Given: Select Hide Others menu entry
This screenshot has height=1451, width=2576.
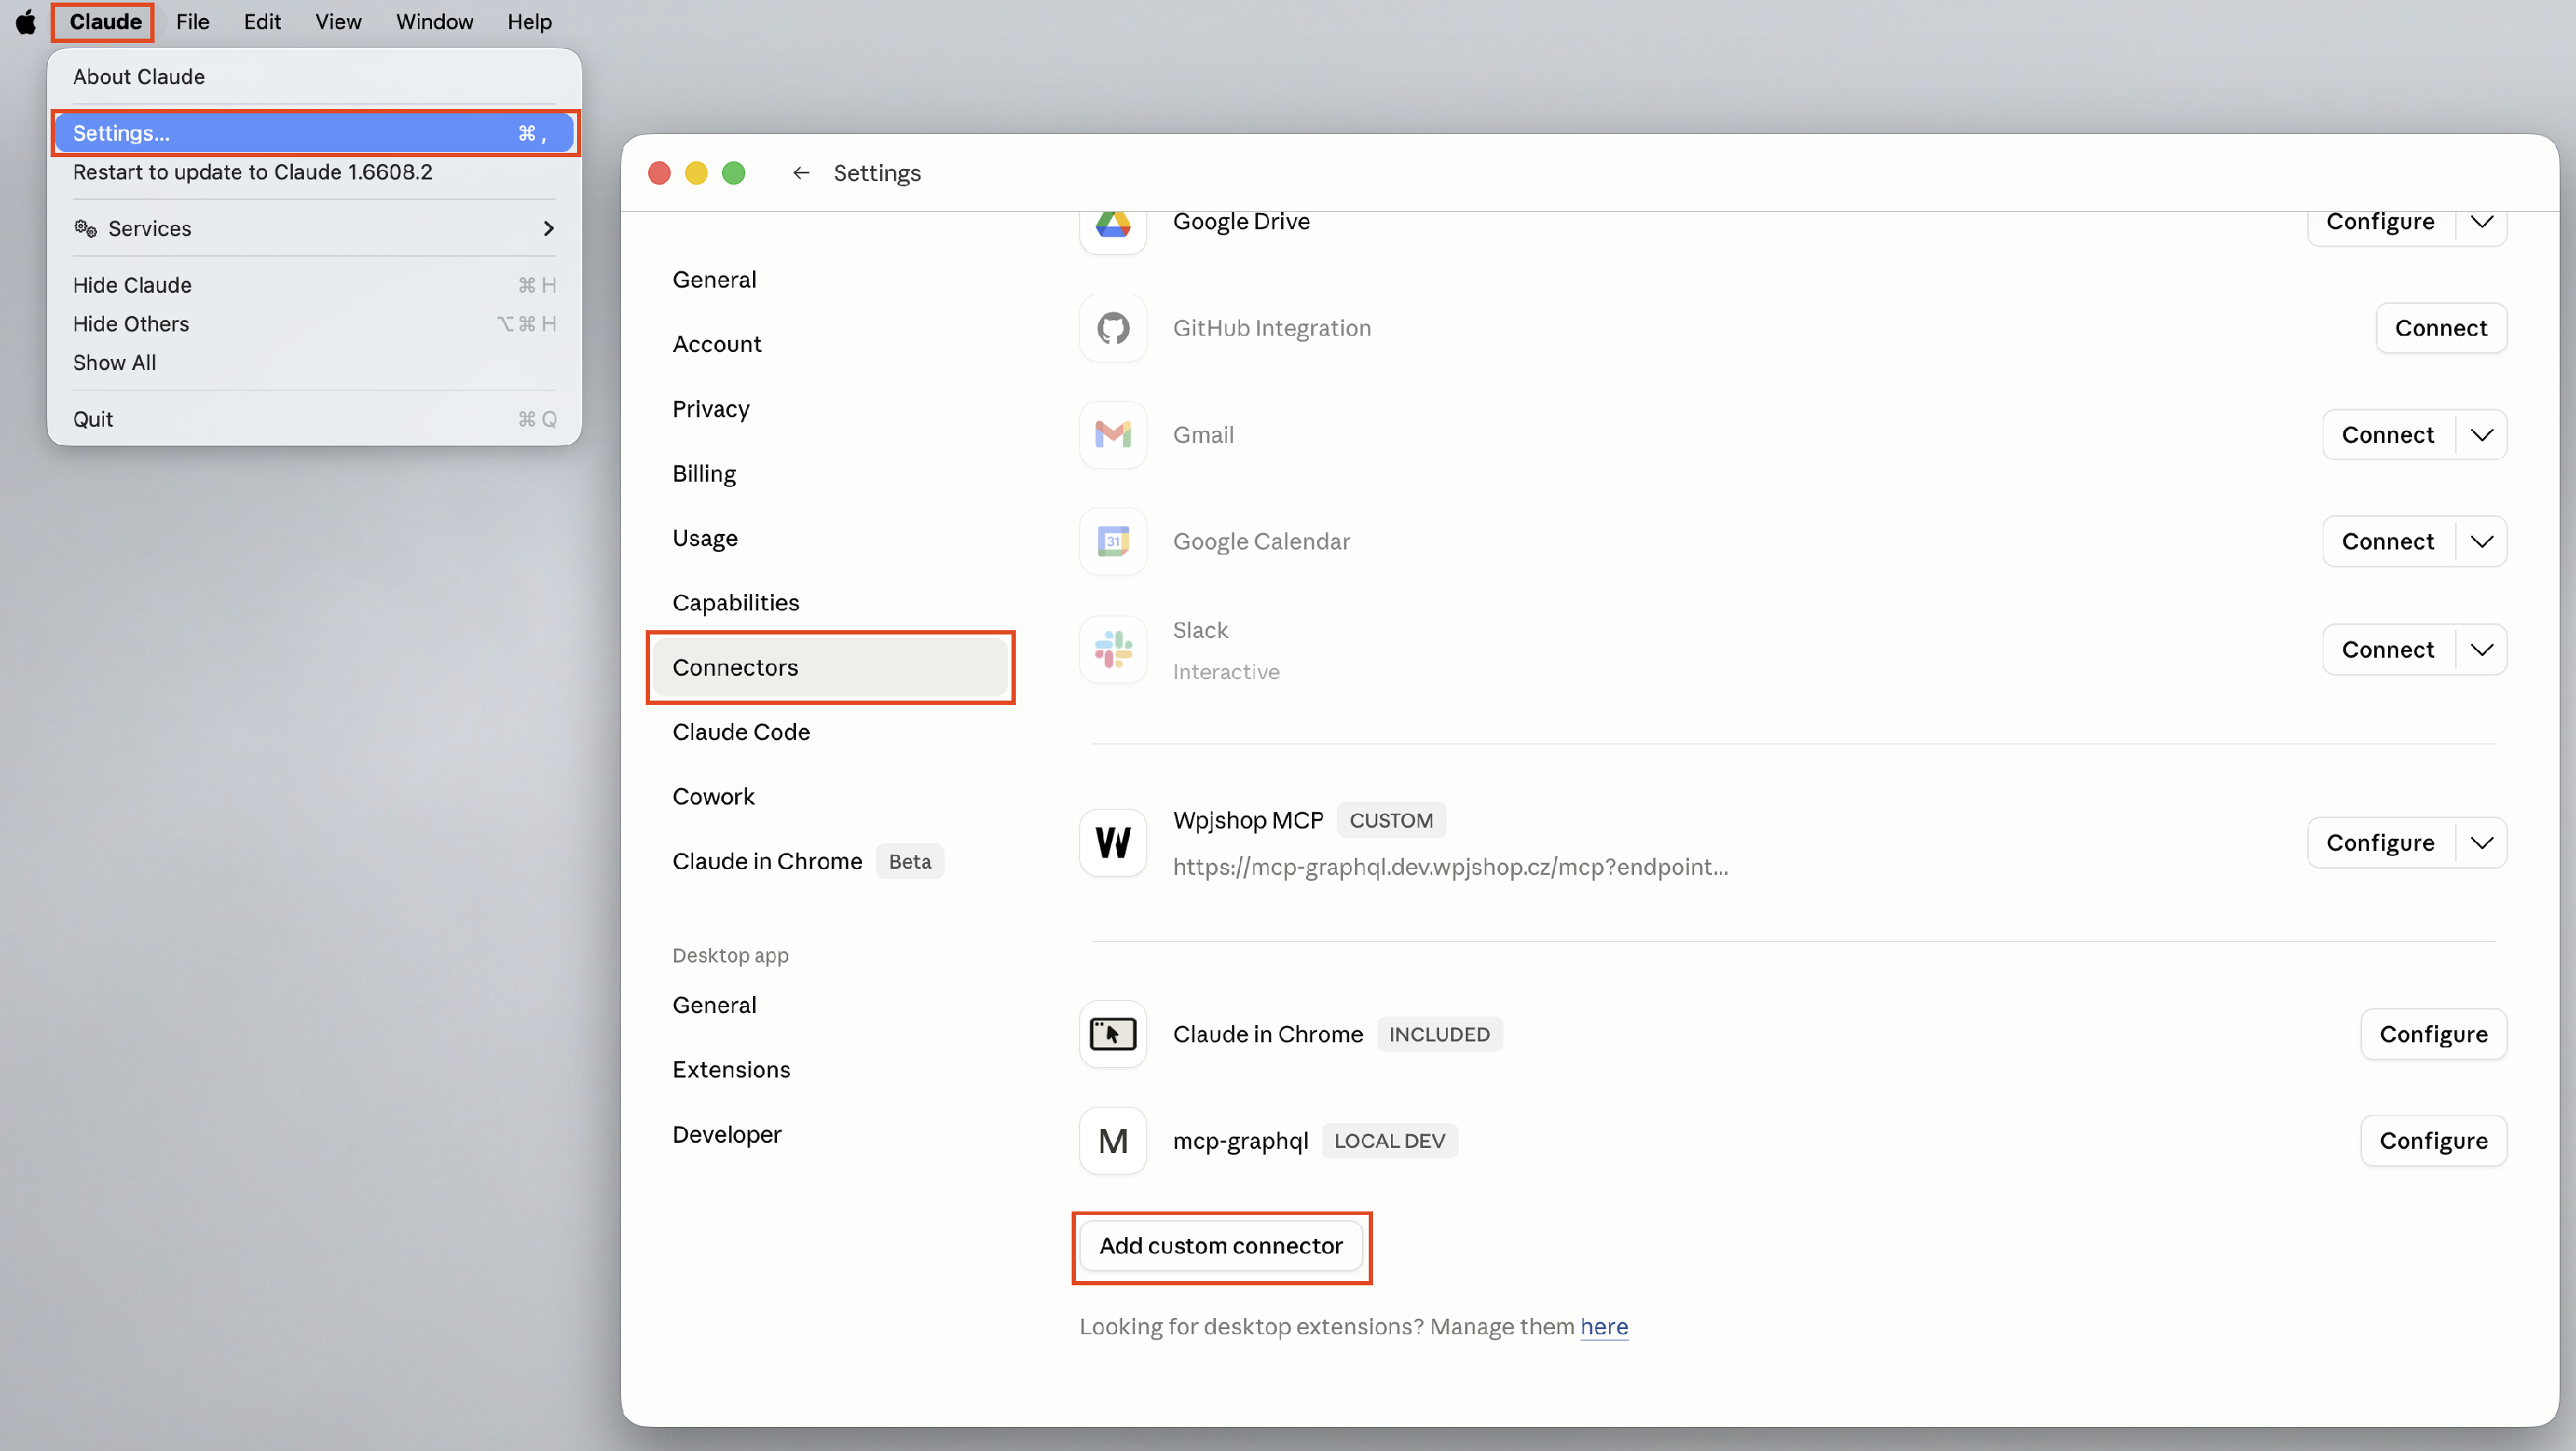Looking at the screenshot, I should tap(314, 324).
